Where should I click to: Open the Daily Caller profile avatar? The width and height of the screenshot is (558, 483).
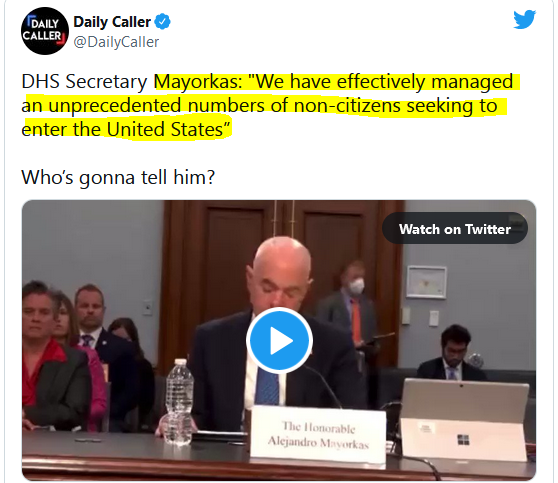pyautogui.click(x=44, y=31)
